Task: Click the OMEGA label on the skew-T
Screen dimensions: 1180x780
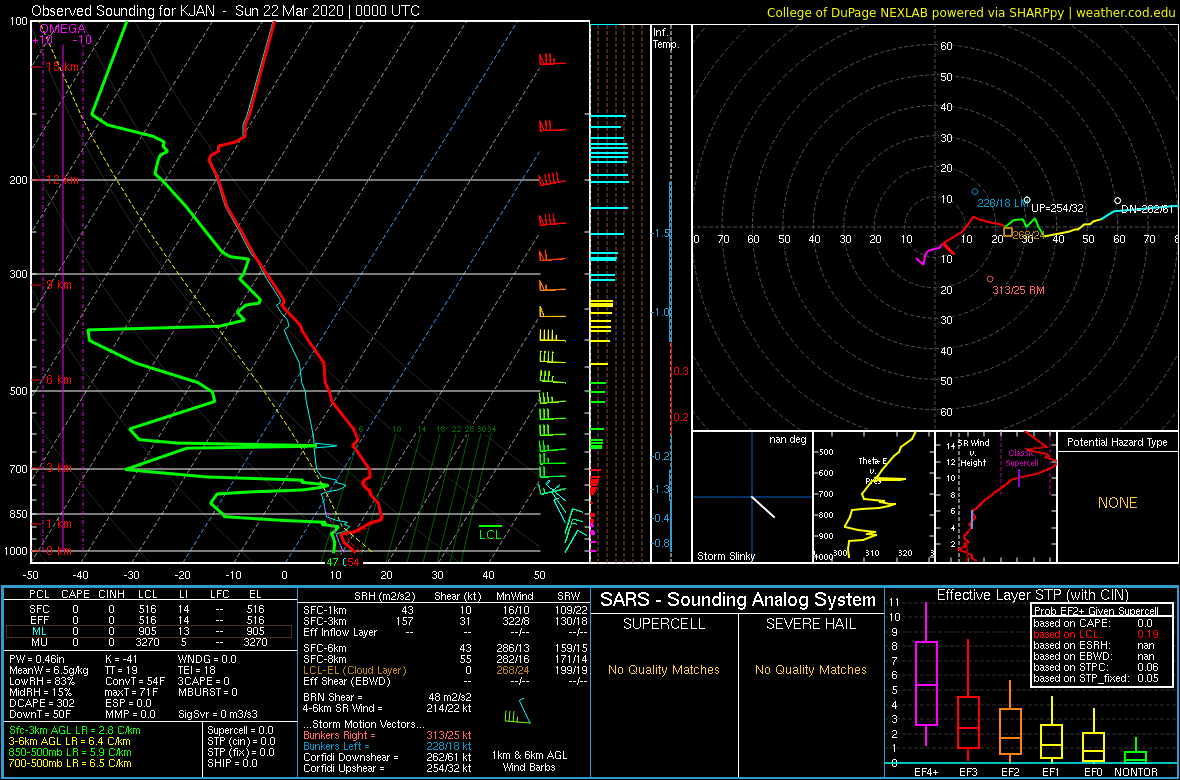Action: pyautogui.click(x=62, y=29)
